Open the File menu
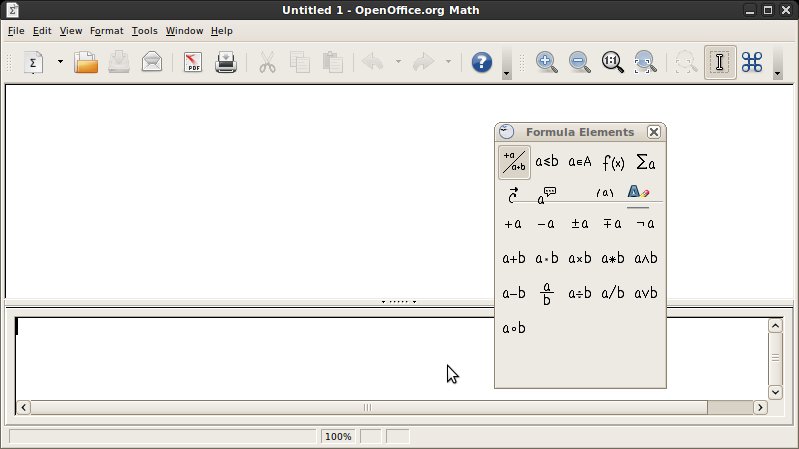 [16, 31]
